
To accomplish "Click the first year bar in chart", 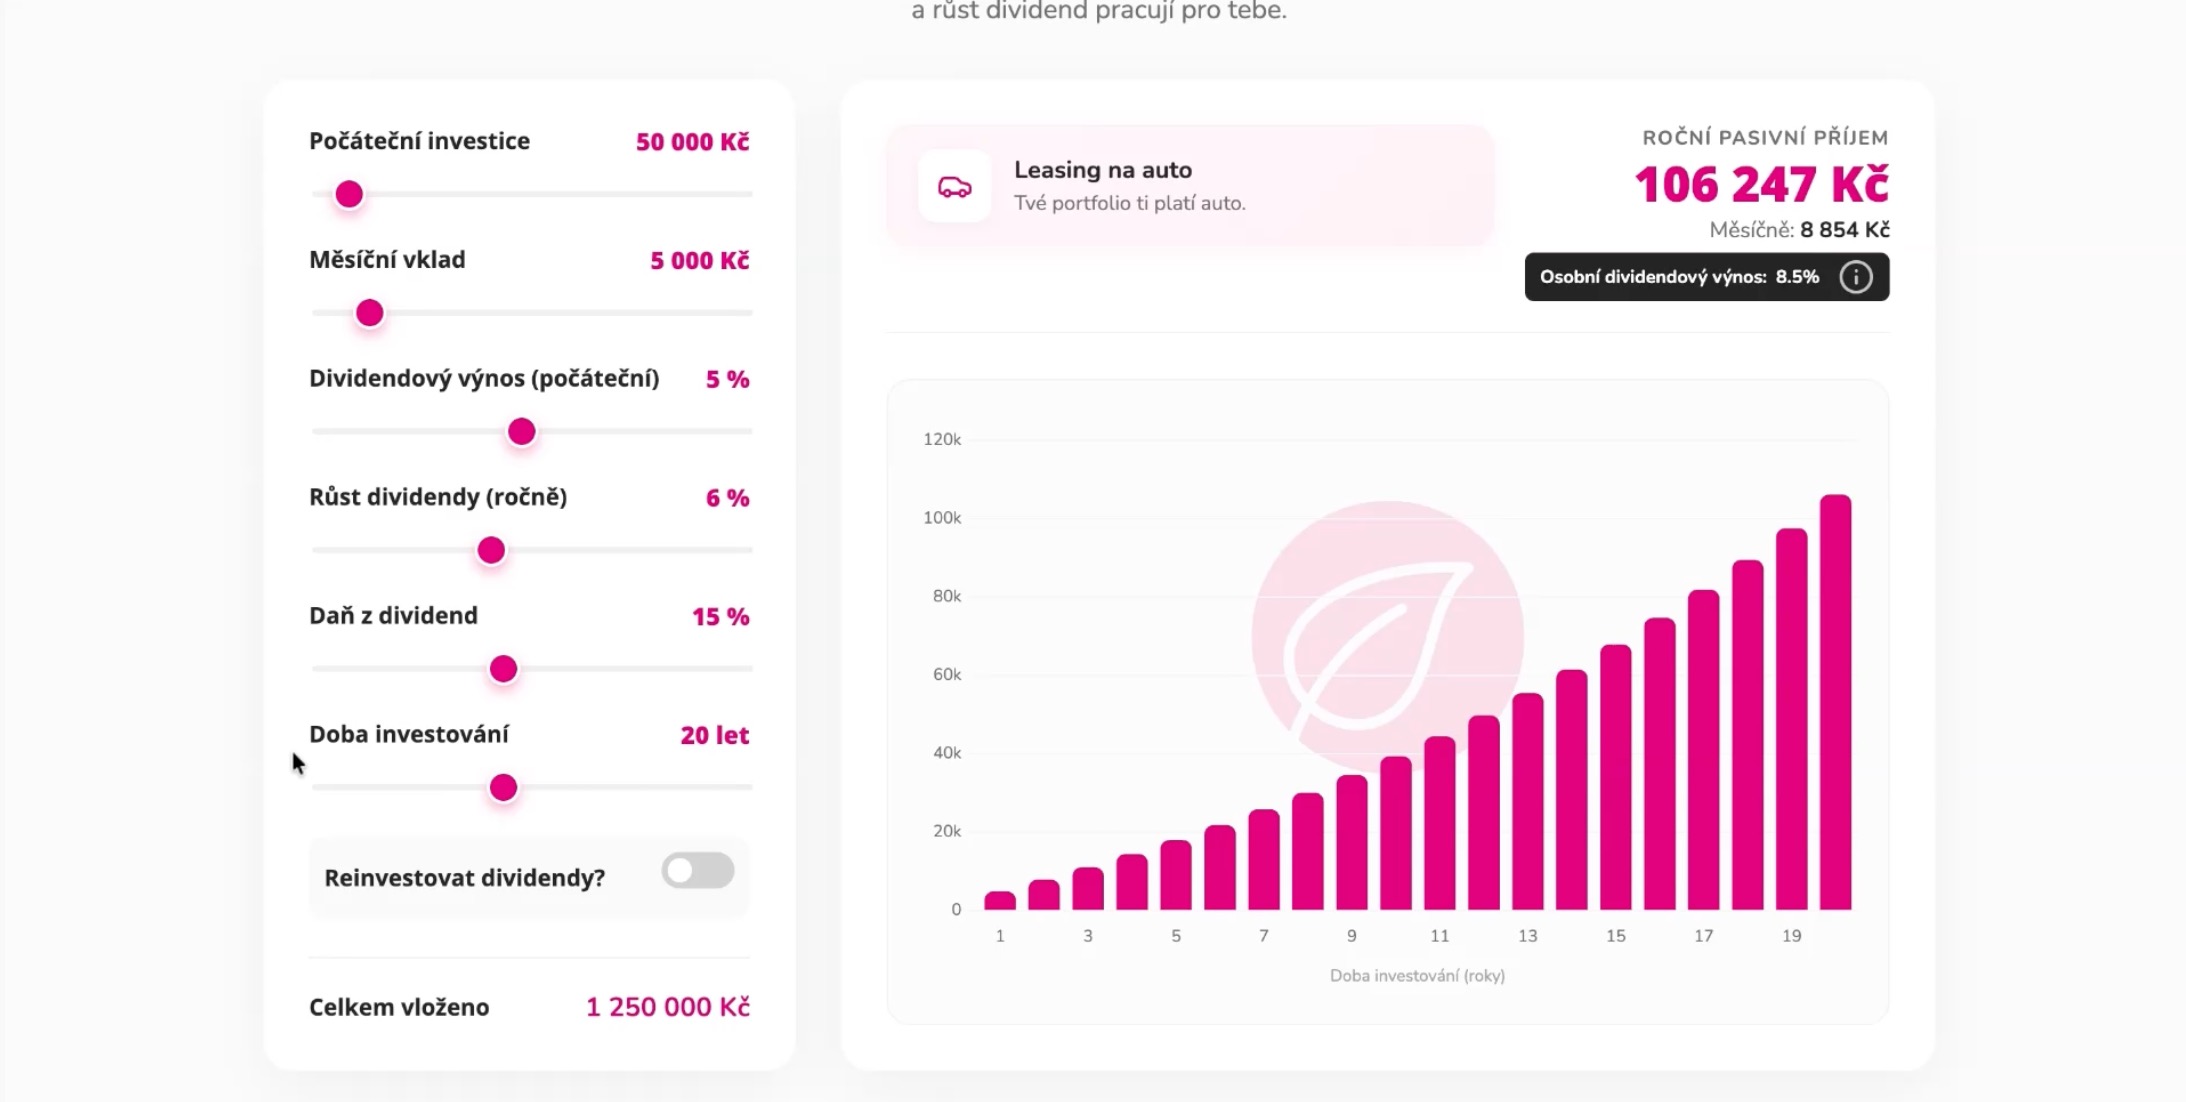I will tap(999, 900).
